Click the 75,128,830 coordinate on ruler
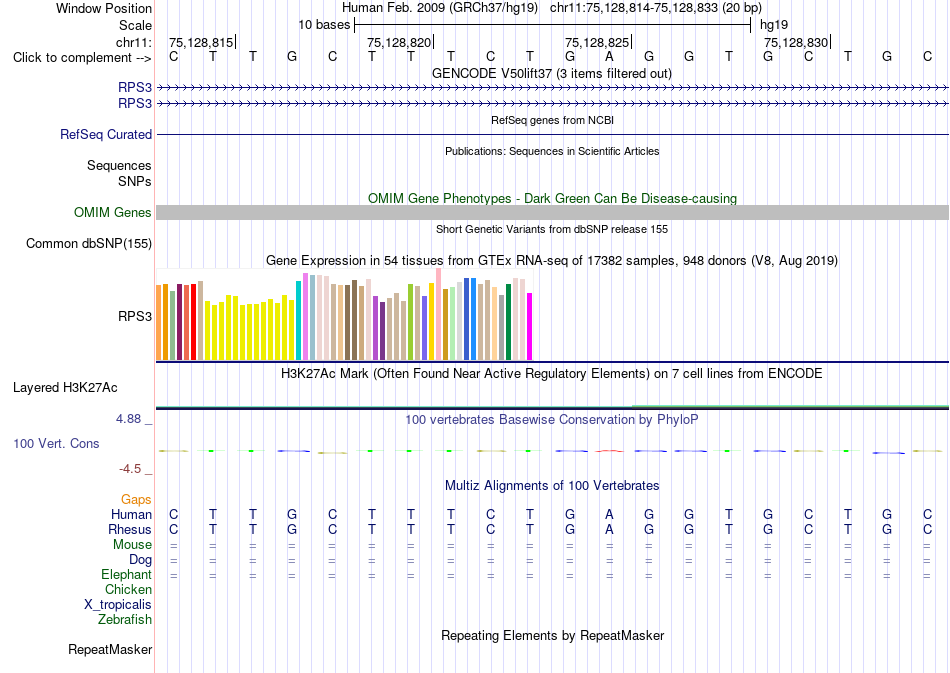Image resolution: width=950 pixels, height=673 pixels. 796,42
